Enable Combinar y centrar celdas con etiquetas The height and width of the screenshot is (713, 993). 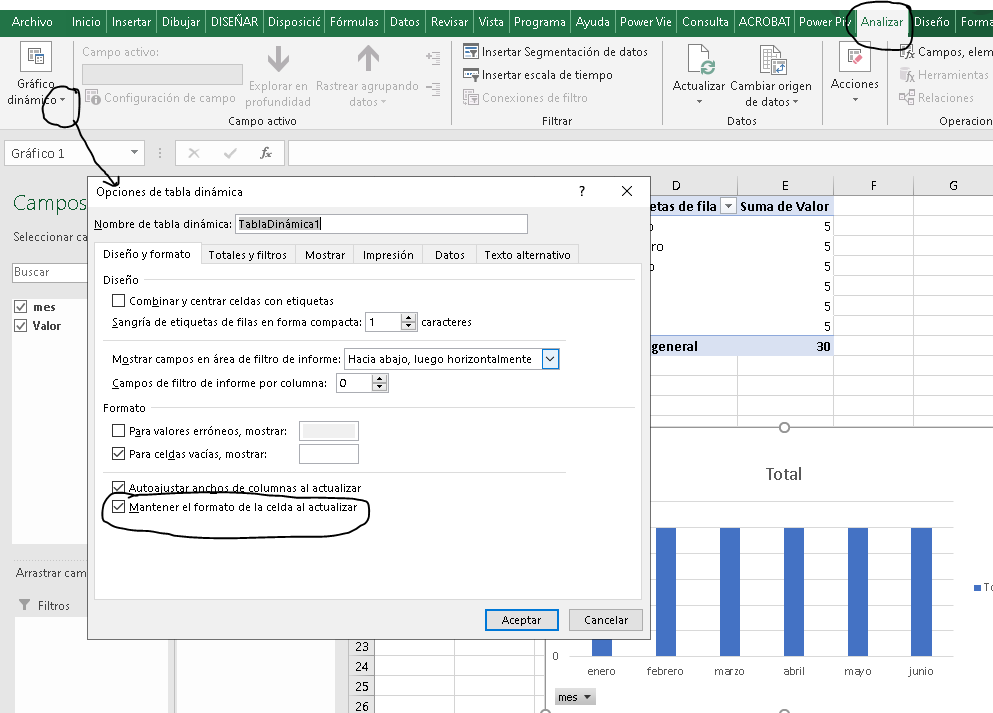tap(120, 301)
